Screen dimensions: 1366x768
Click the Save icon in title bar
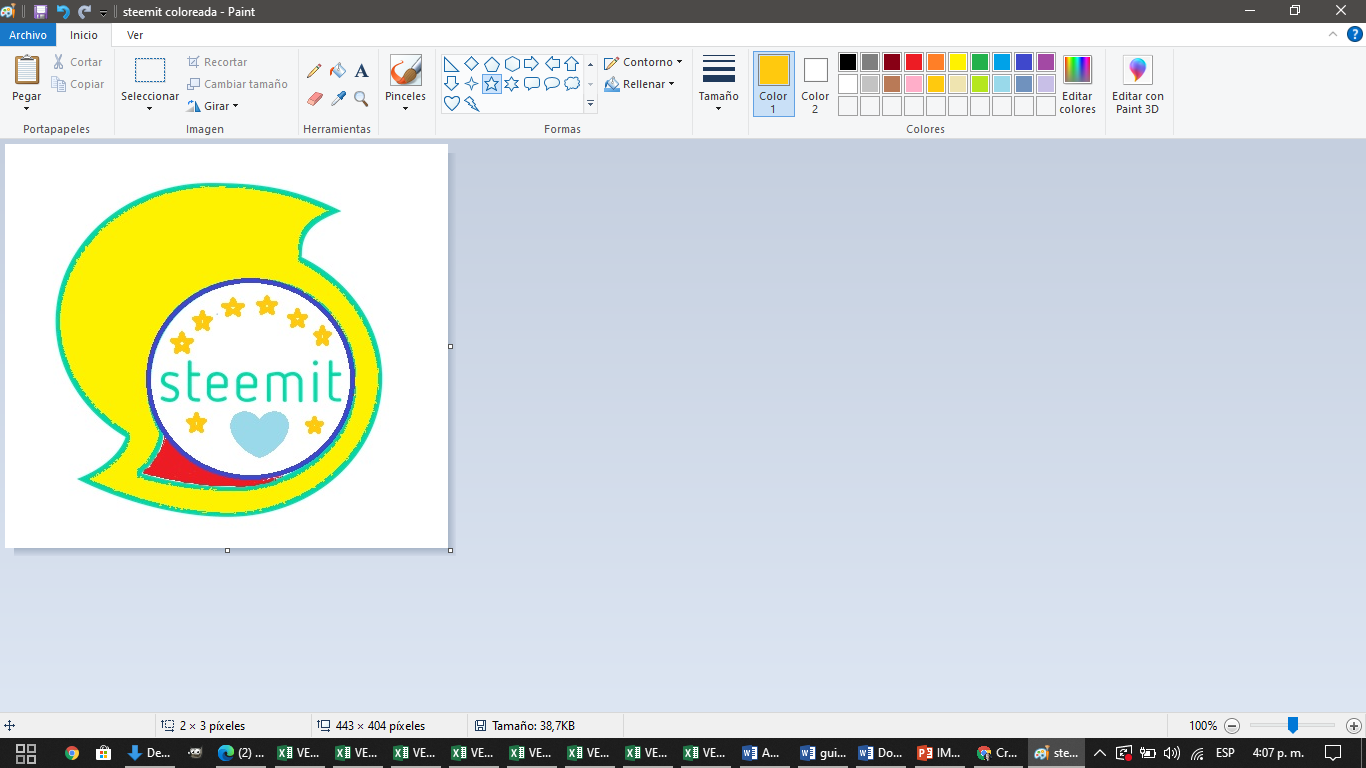[x=40, y=12]
